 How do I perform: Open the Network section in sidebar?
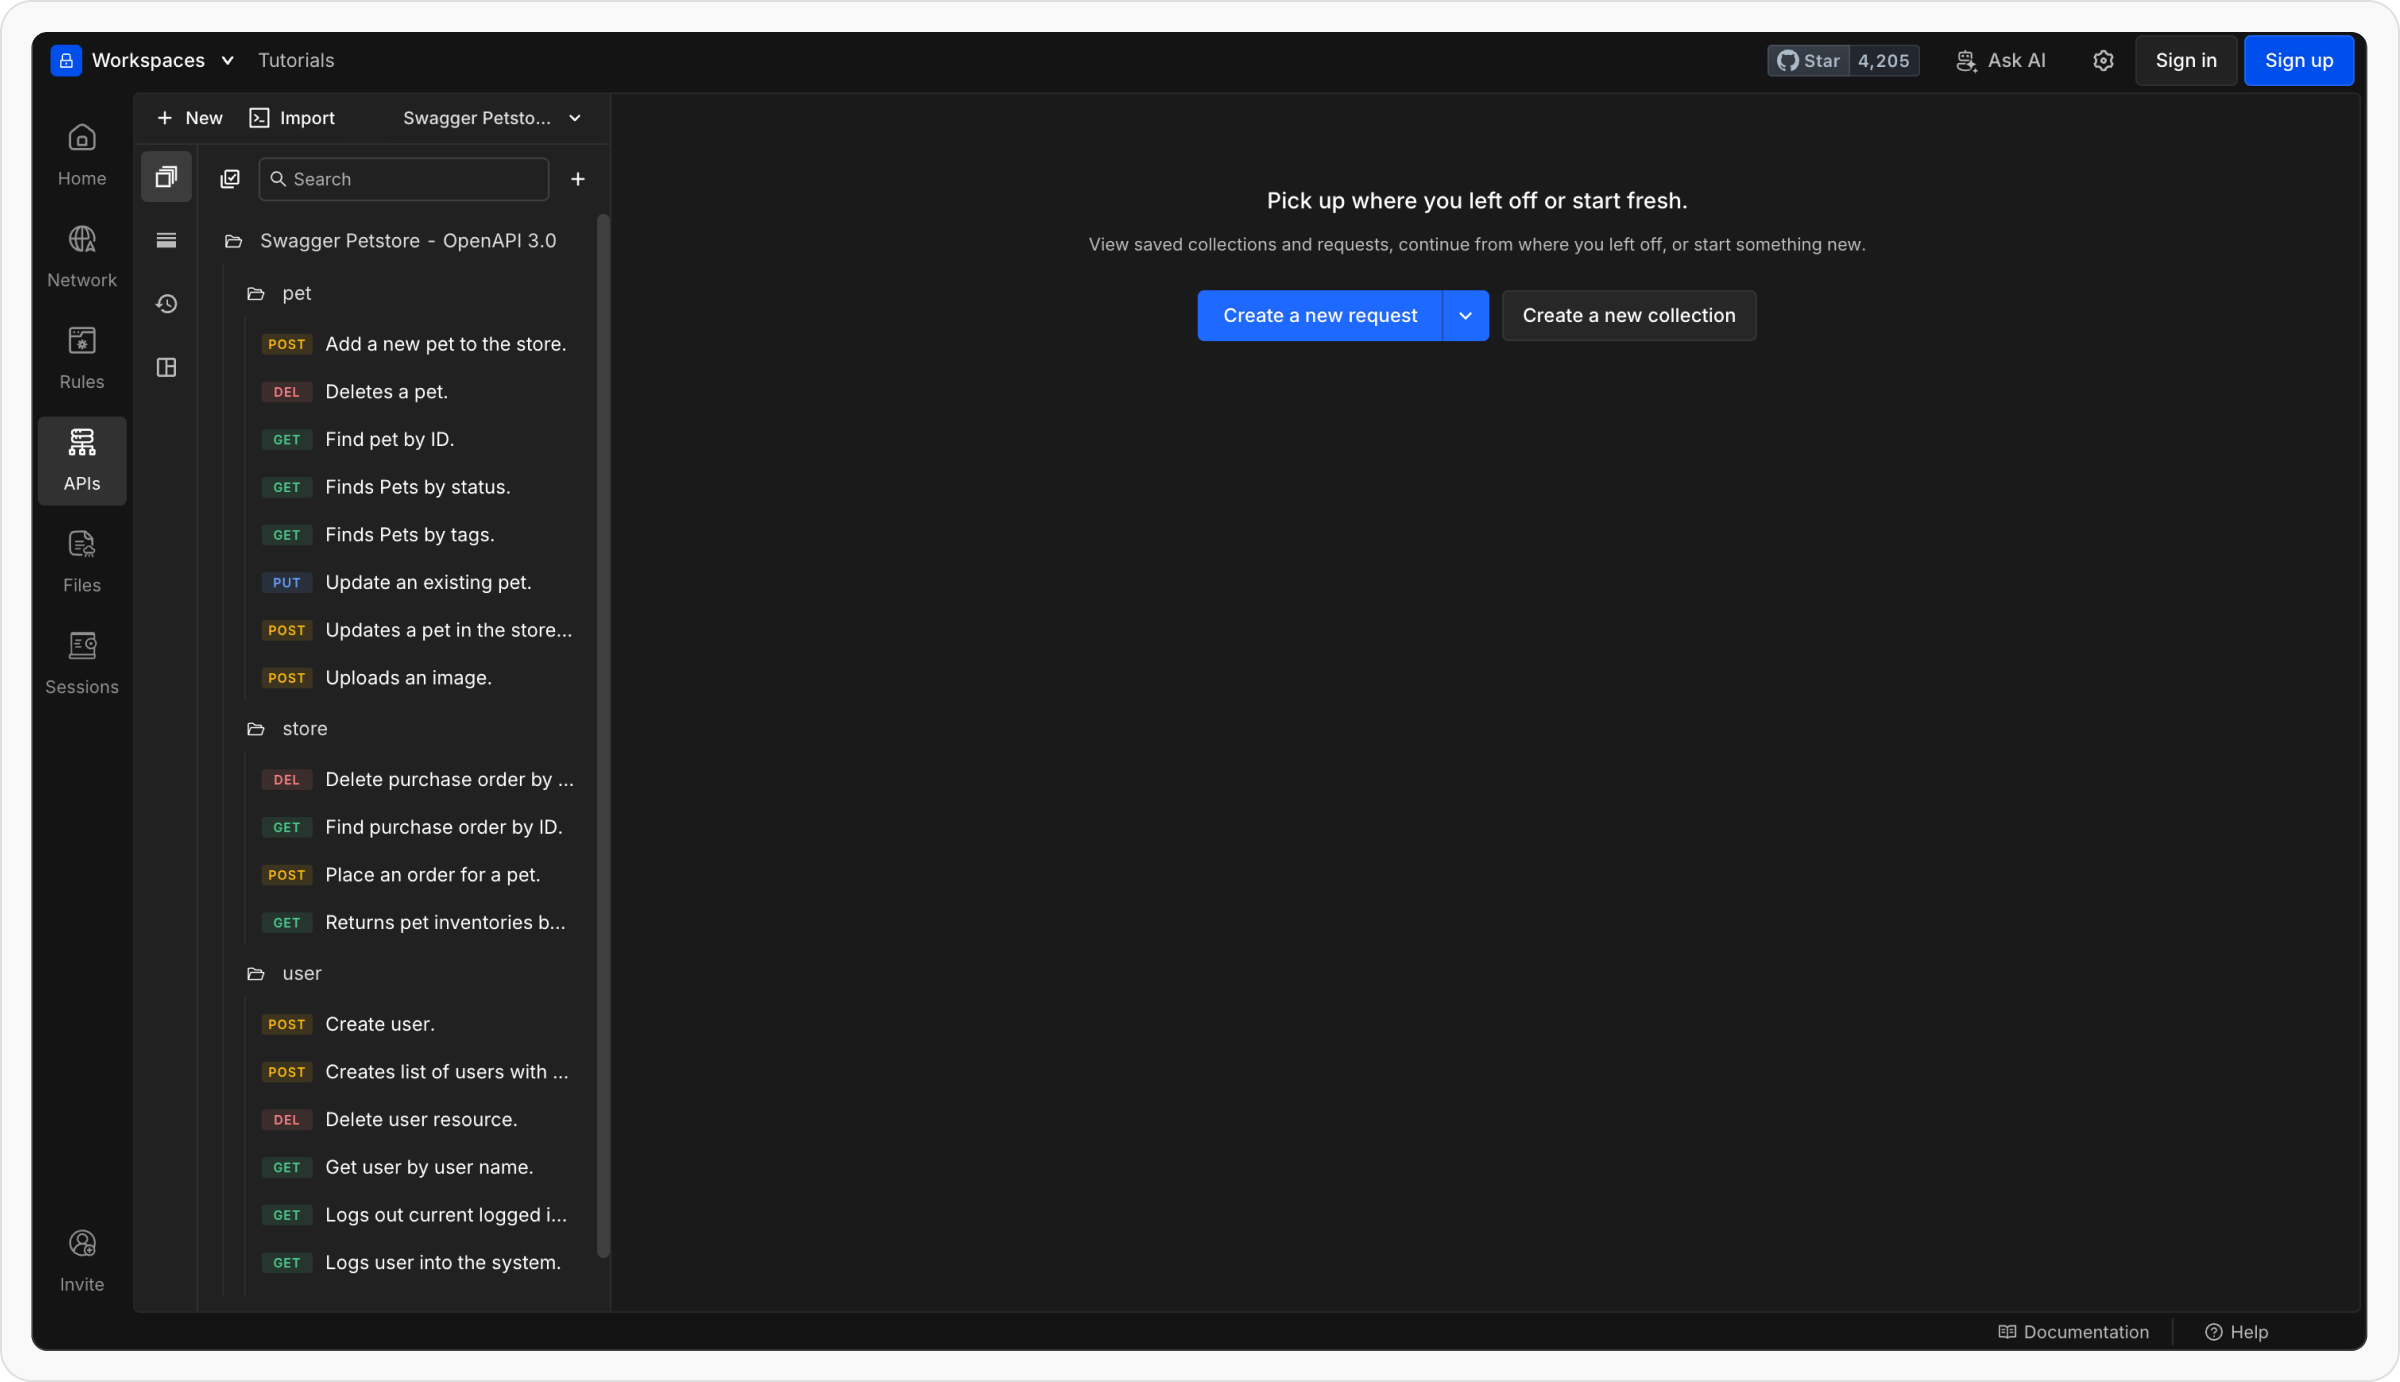point(81,256)
